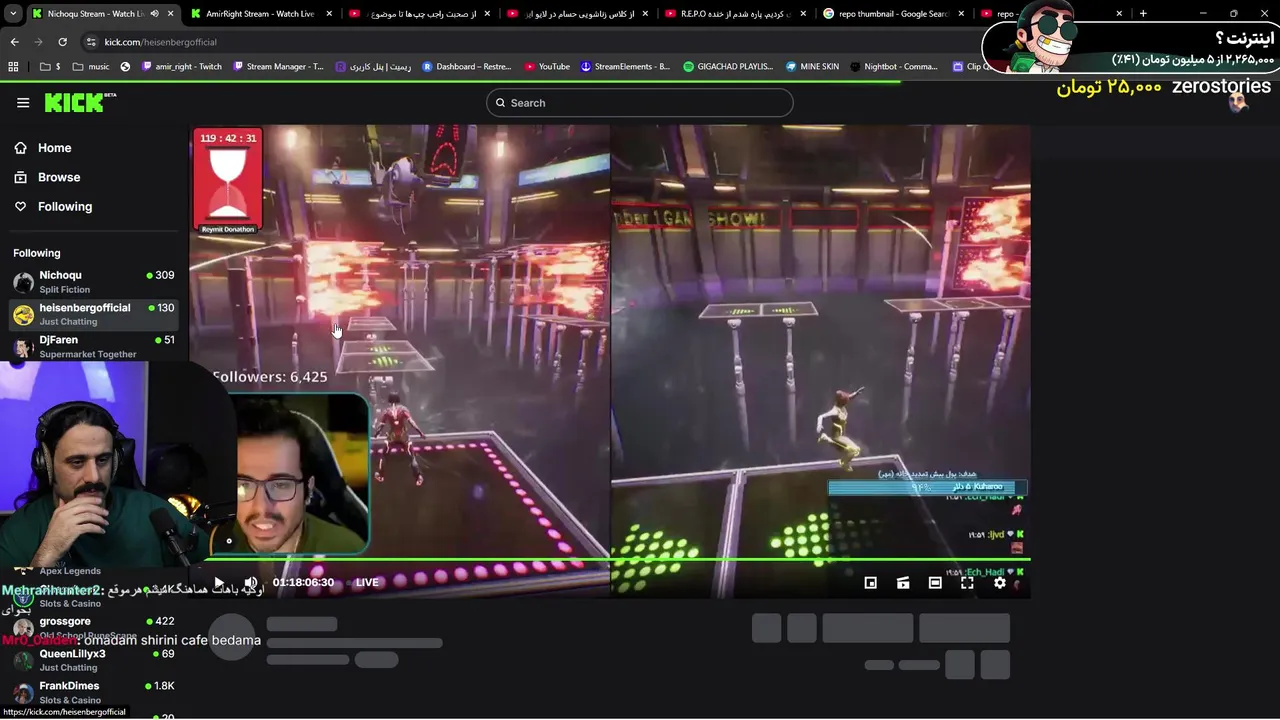Open Stream Manager bookmark
Viewport: 1280px width, 720px height.
(x=278, y=67)
